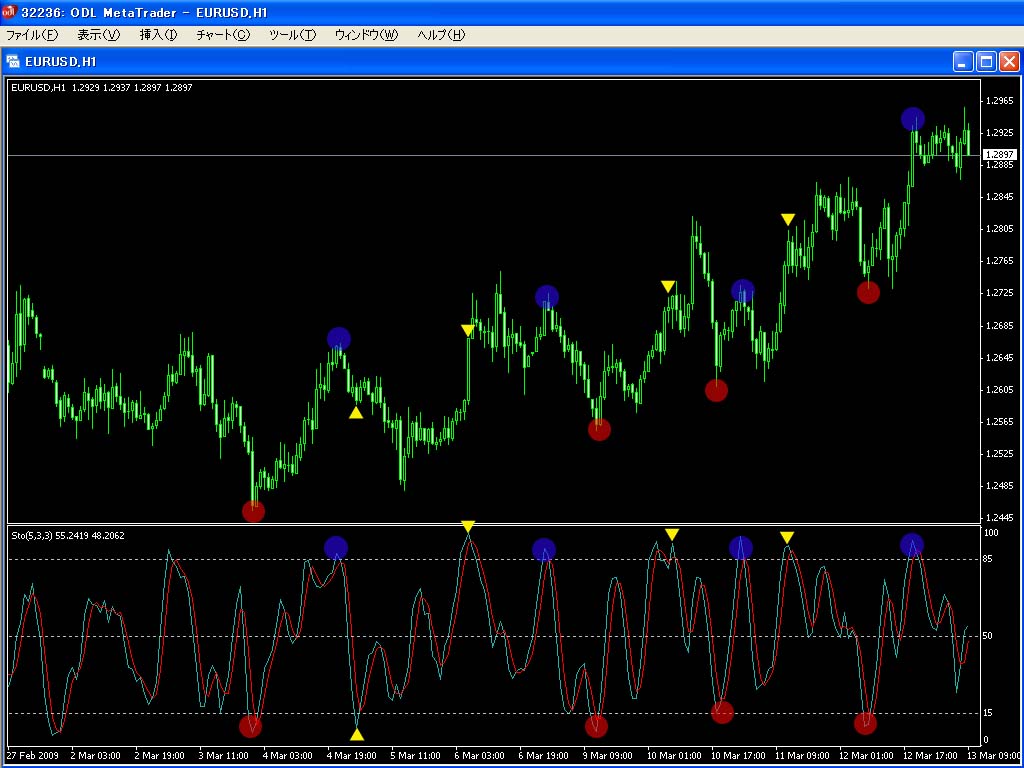Image resolution: width=1024 pixels, height=768 pixels.
Task: Open the ファイル(F) menu
Action: coord(32,35)
